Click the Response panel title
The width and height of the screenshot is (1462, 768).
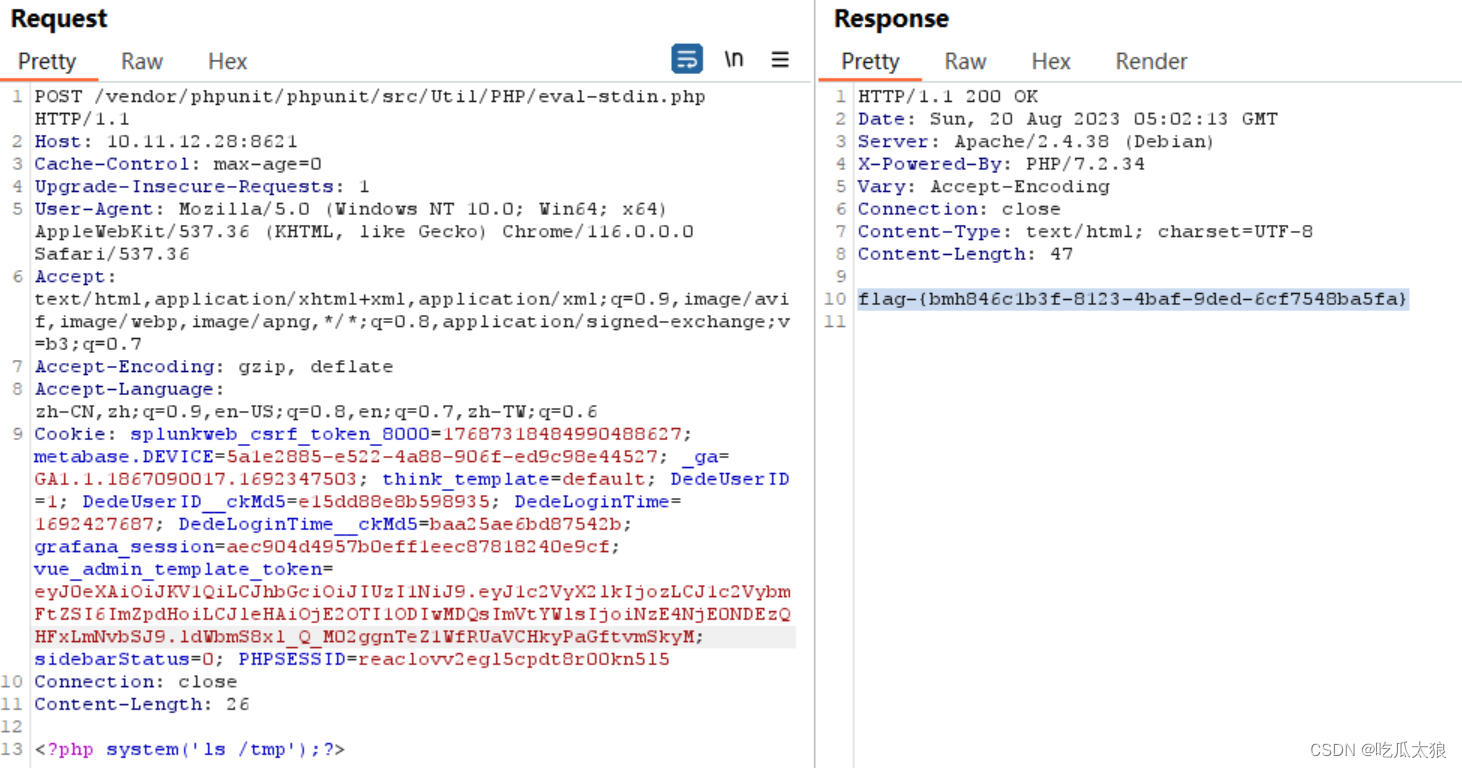(x=891, y=19)
